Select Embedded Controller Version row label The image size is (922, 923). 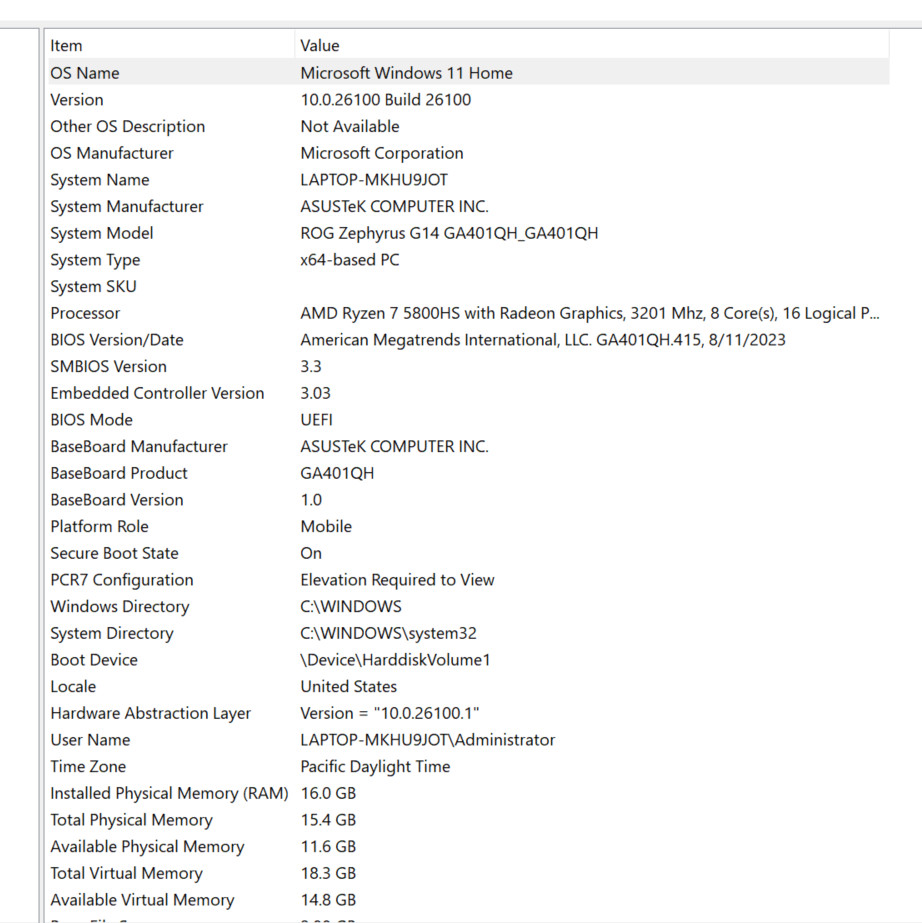pos(157,393)
